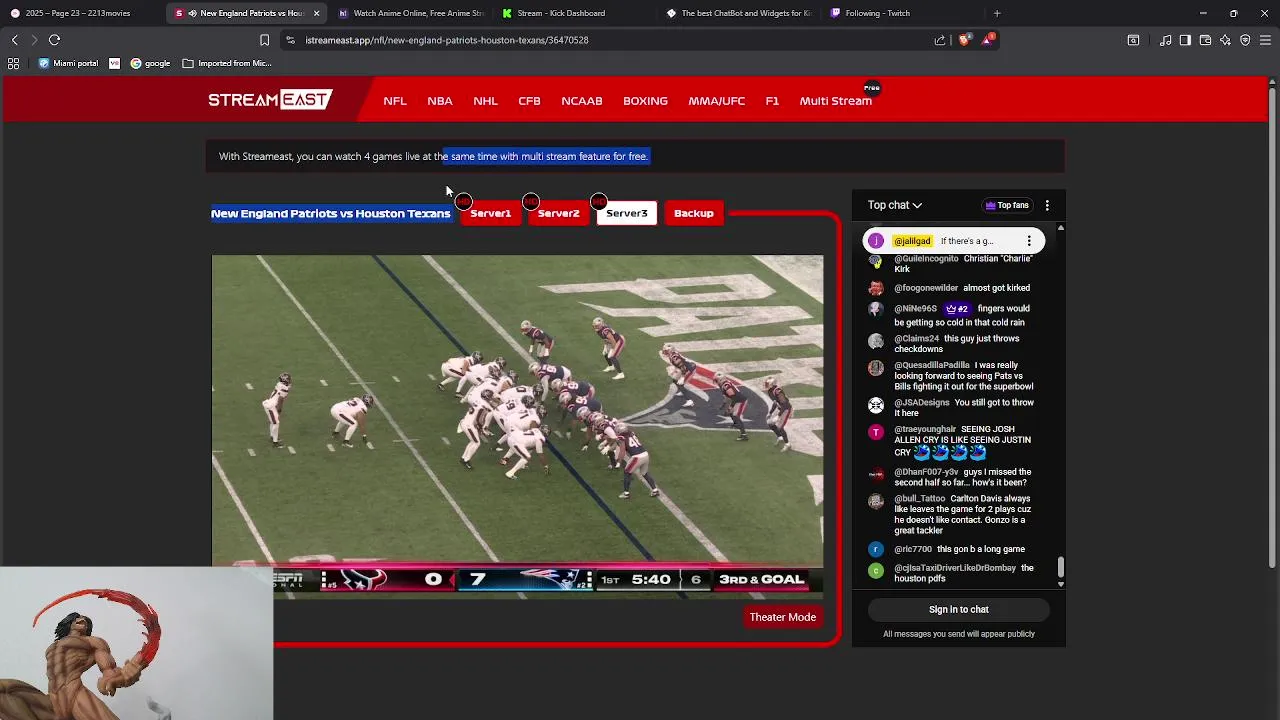Click the New England Patriots vs Houston Texans title
Viewport: 1280px width, 720px height.
[x=331, y=213]
